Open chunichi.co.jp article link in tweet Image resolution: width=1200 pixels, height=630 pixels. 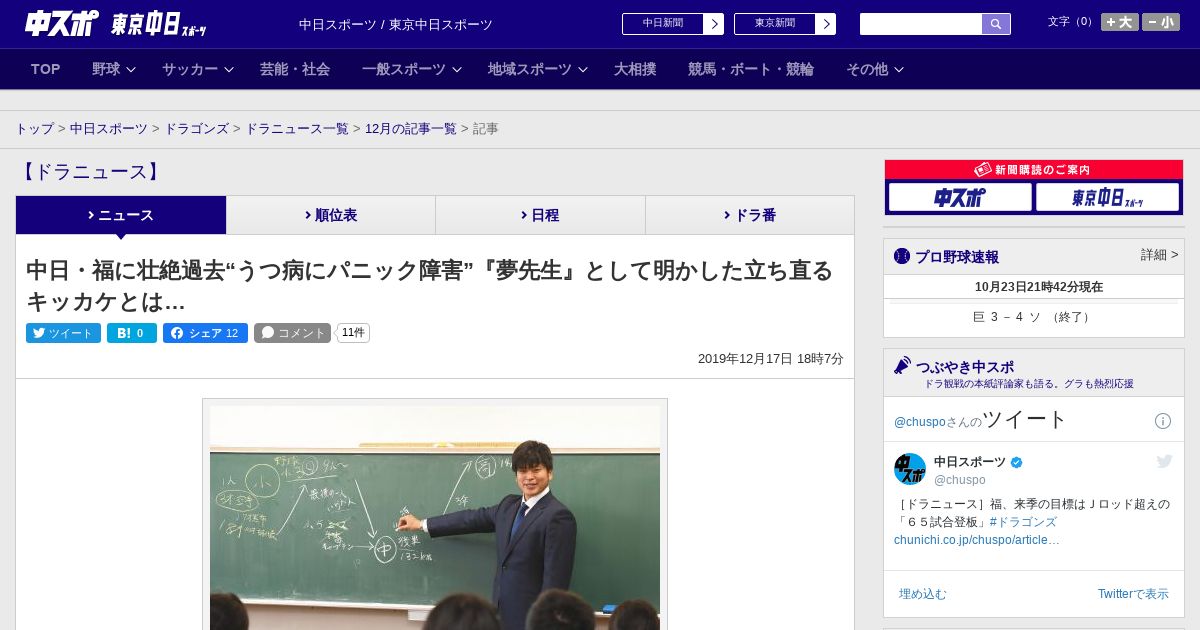[x=977, y=540]
